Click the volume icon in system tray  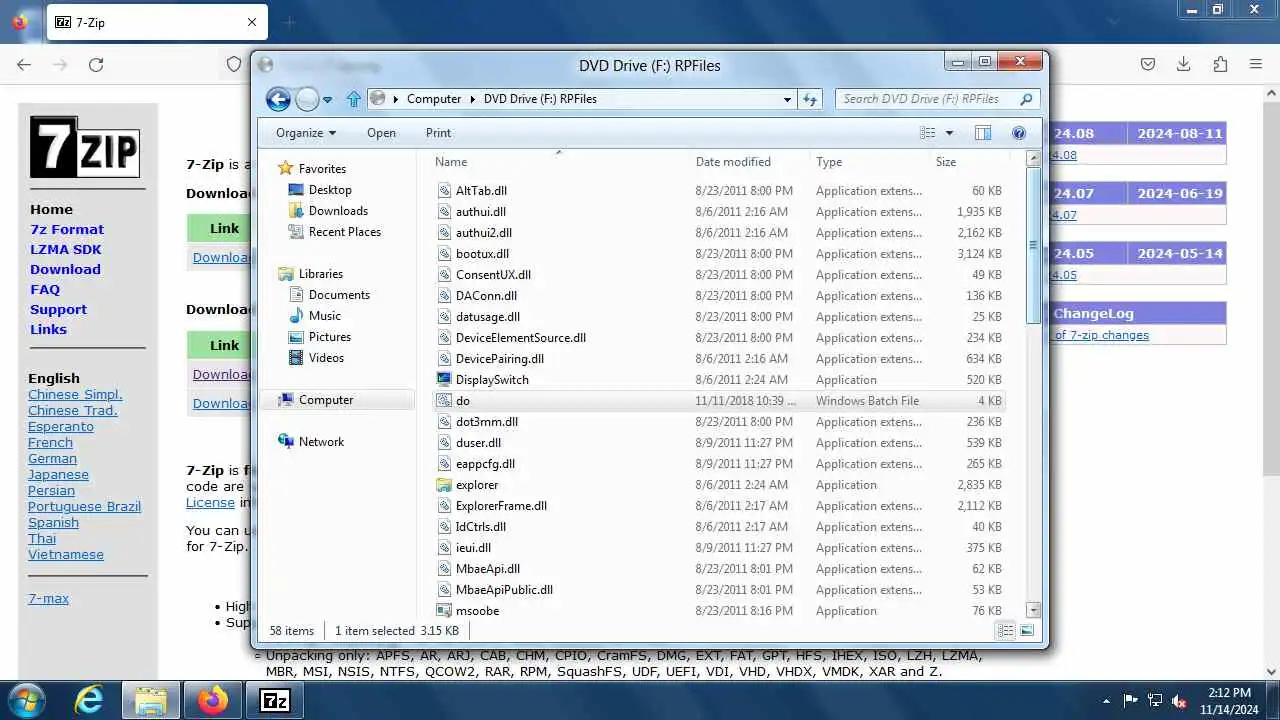(x=1179, y=701)
